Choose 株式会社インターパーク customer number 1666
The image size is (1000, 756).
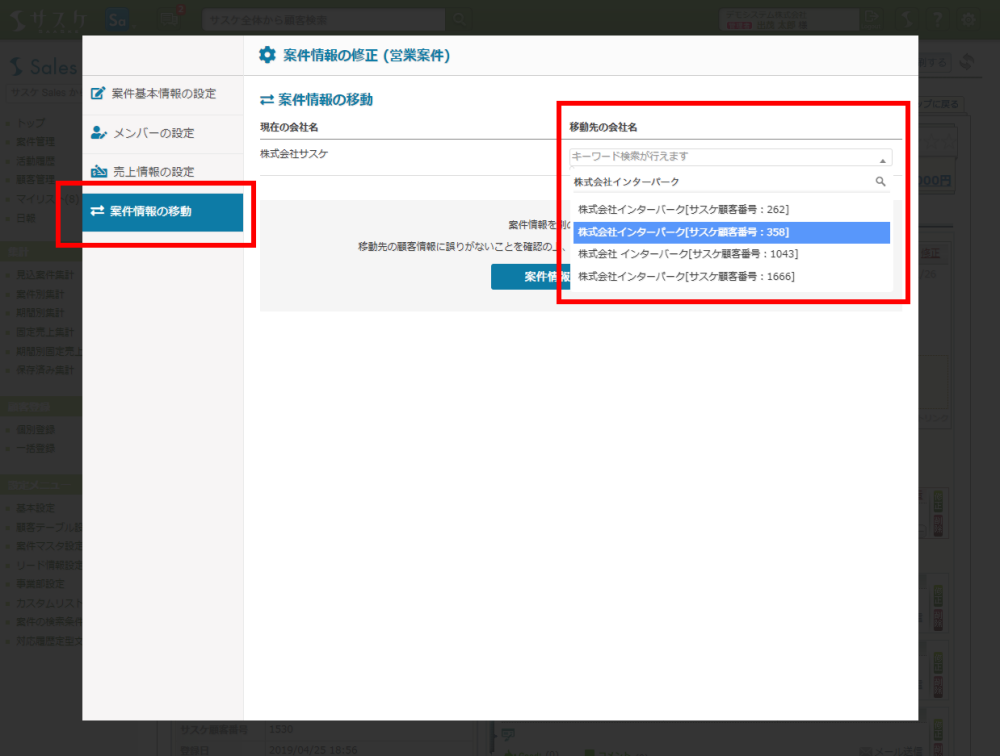[731, 276]
